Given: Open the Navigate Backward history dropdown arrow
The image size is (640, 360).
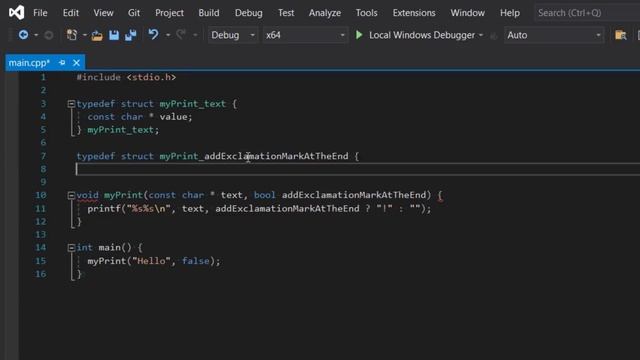Looking at the screenshot, I should (x=36, y=35).
